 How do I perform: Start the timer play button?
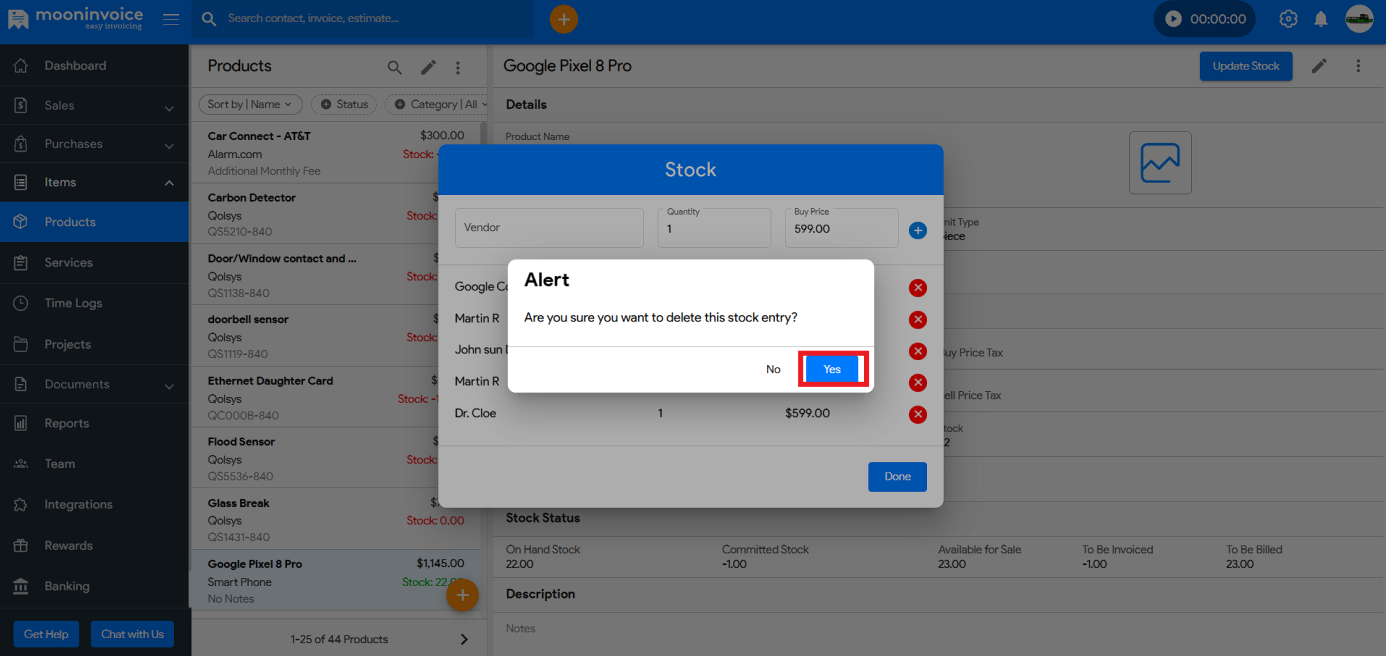coord(1174,19)
